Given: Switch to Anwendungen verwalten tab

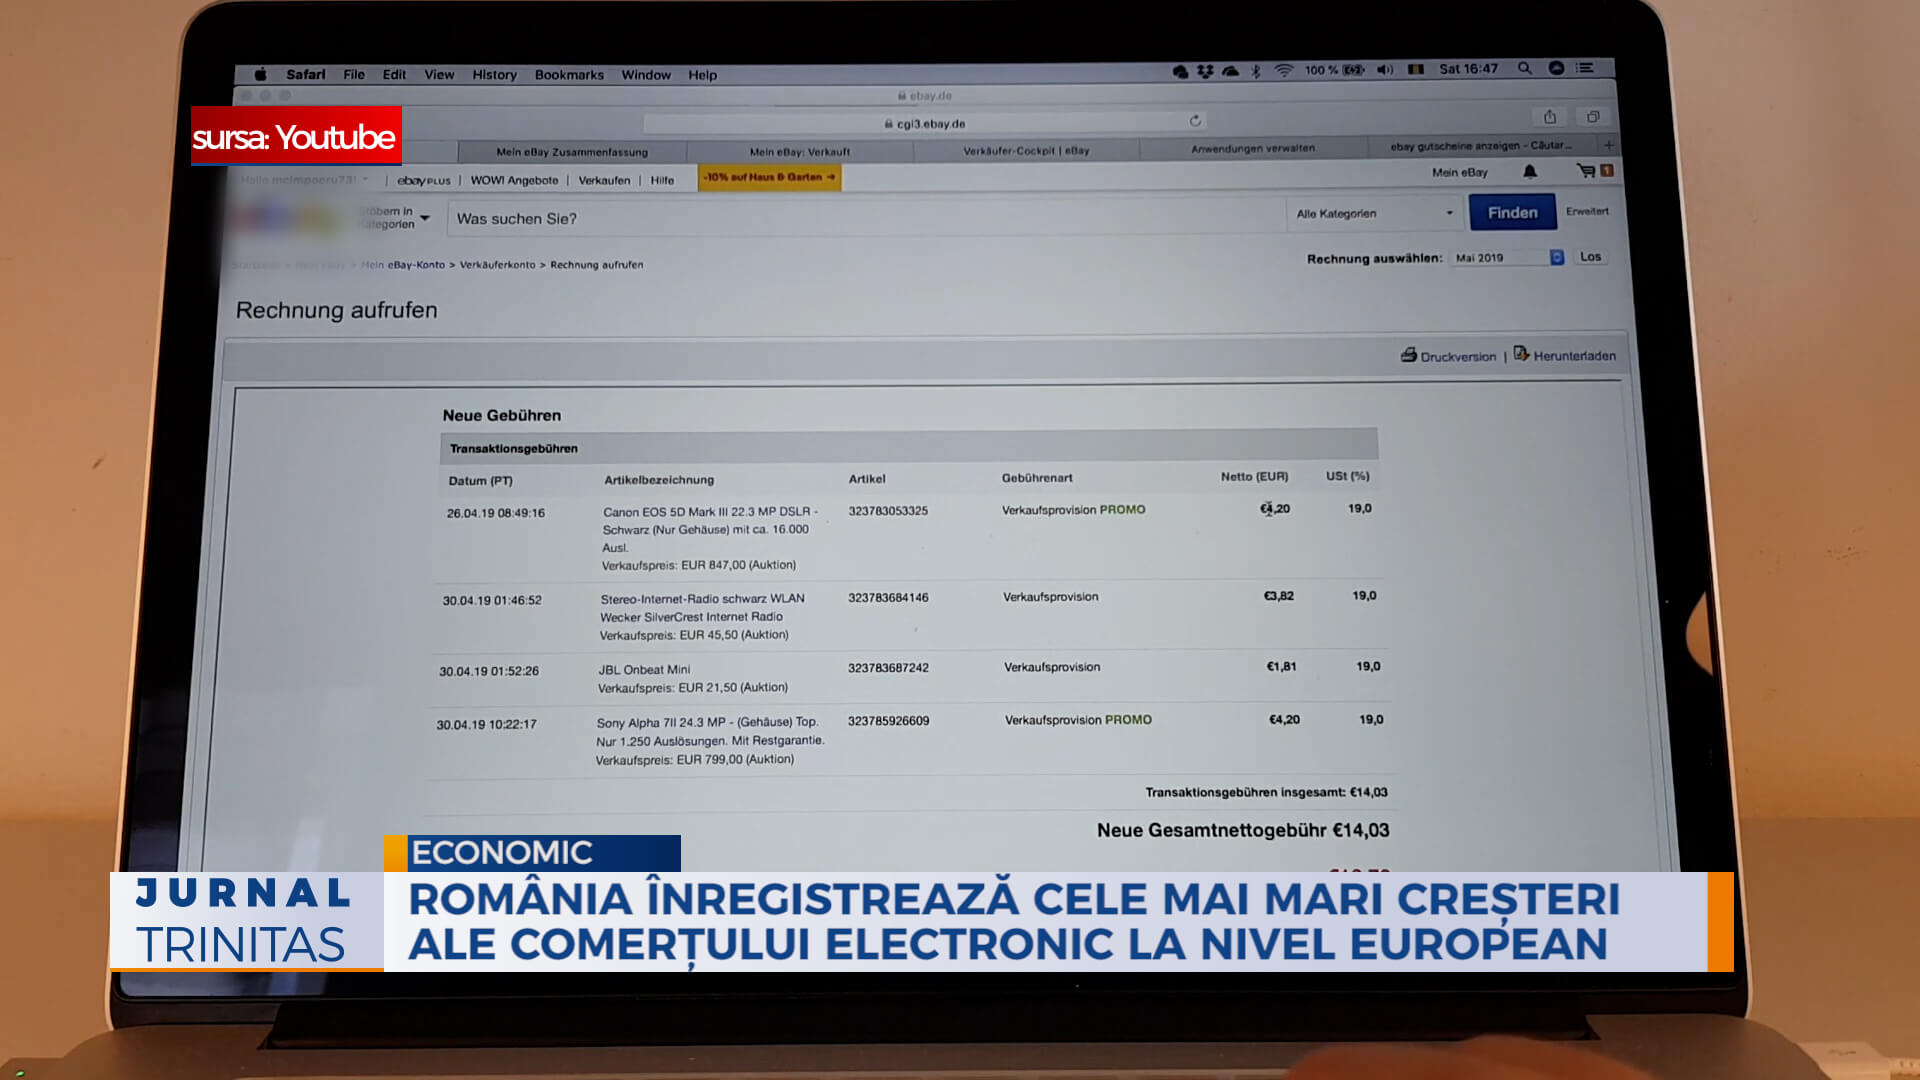Looking at the screenshot, I should (x=1253, y=148).
